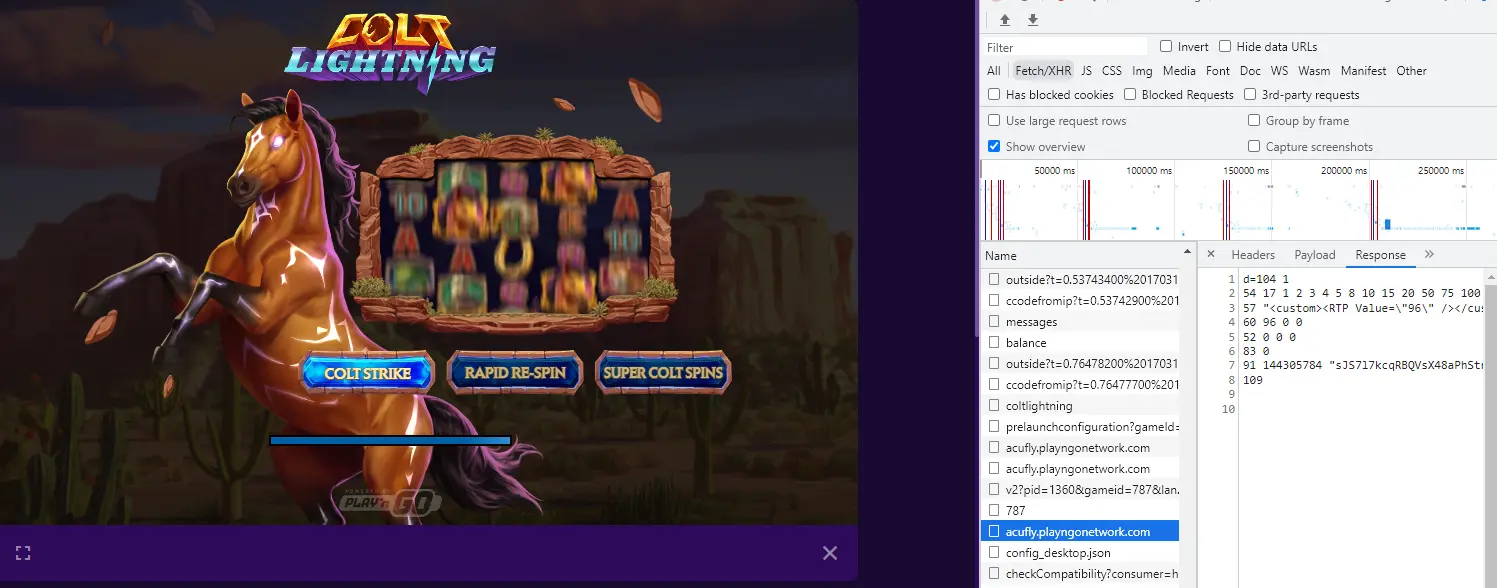Tick the checkbox beside balance row
Viewport: 1497px width, 588px height.
click(x=994, y=343)
